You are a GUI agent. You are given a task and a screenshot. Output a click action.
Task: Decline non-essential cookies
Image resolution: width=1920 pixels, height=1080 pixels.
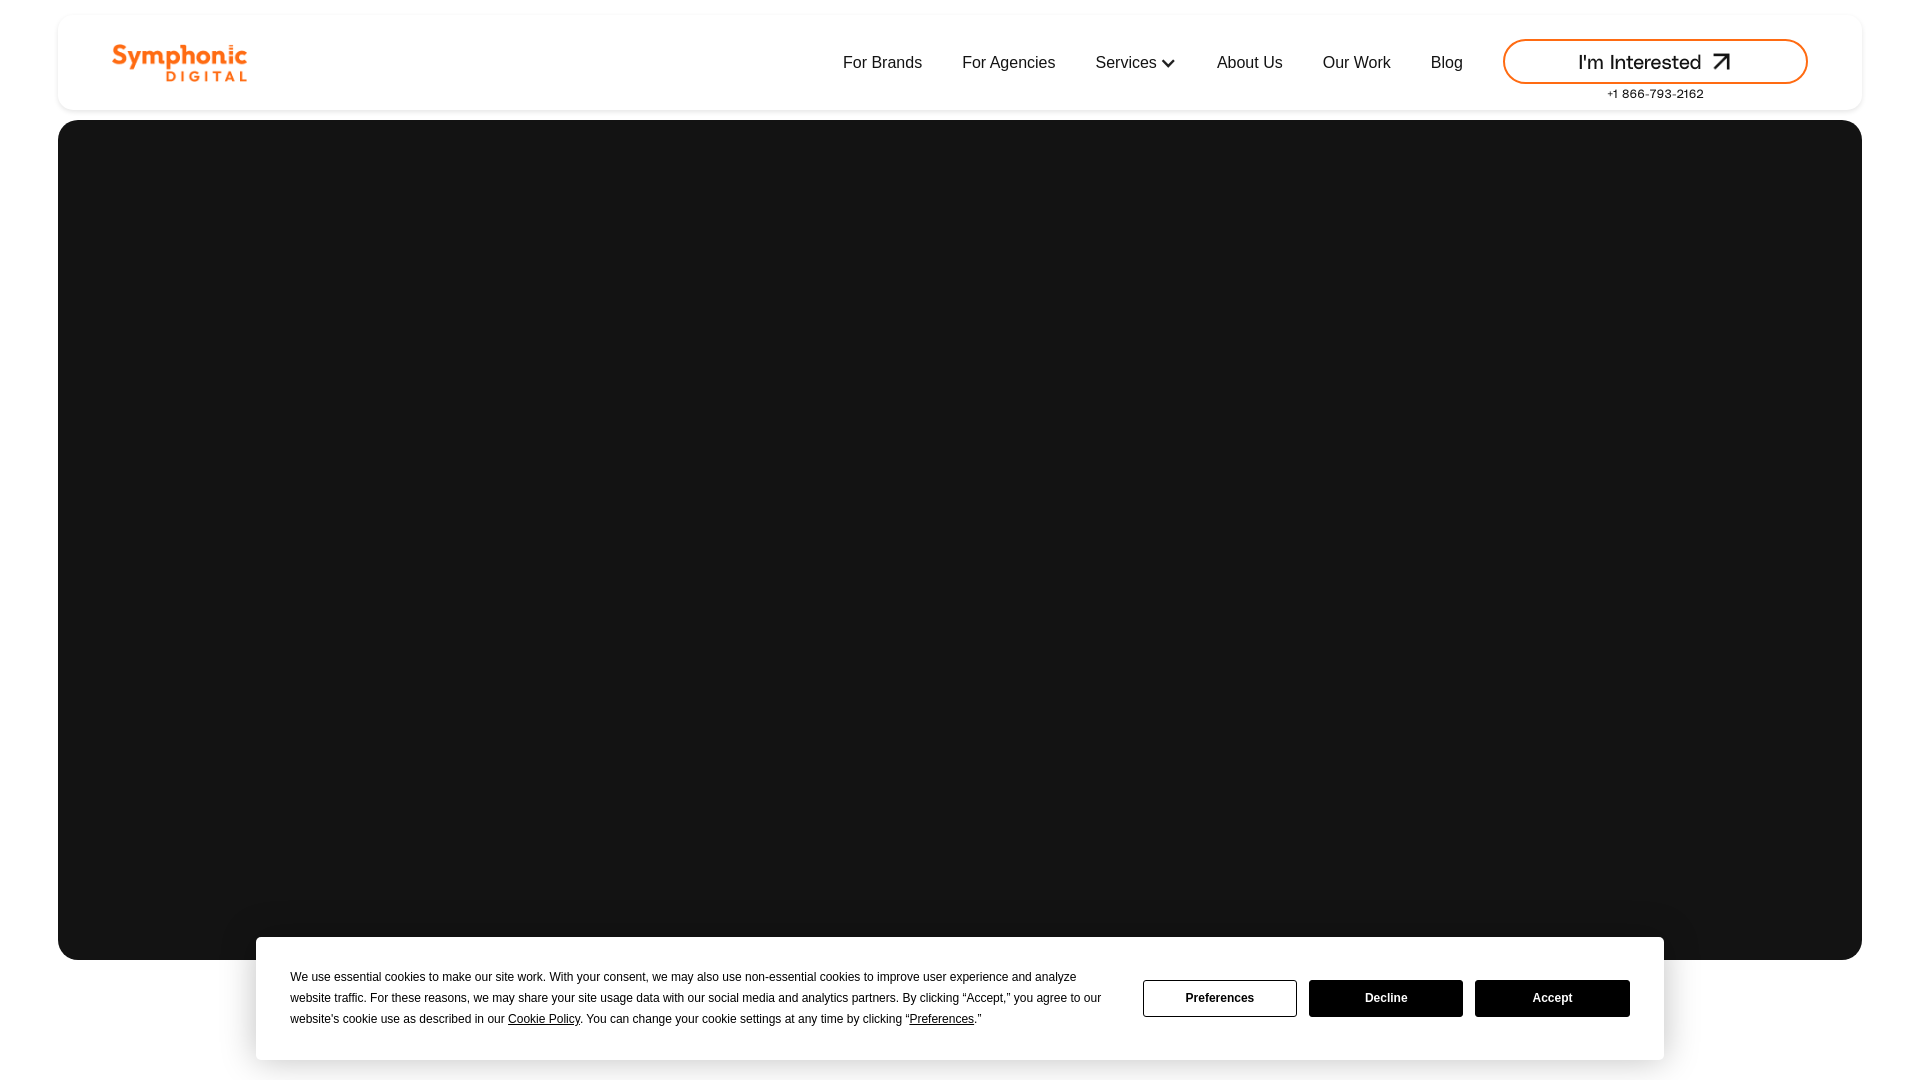point(1385,998)
